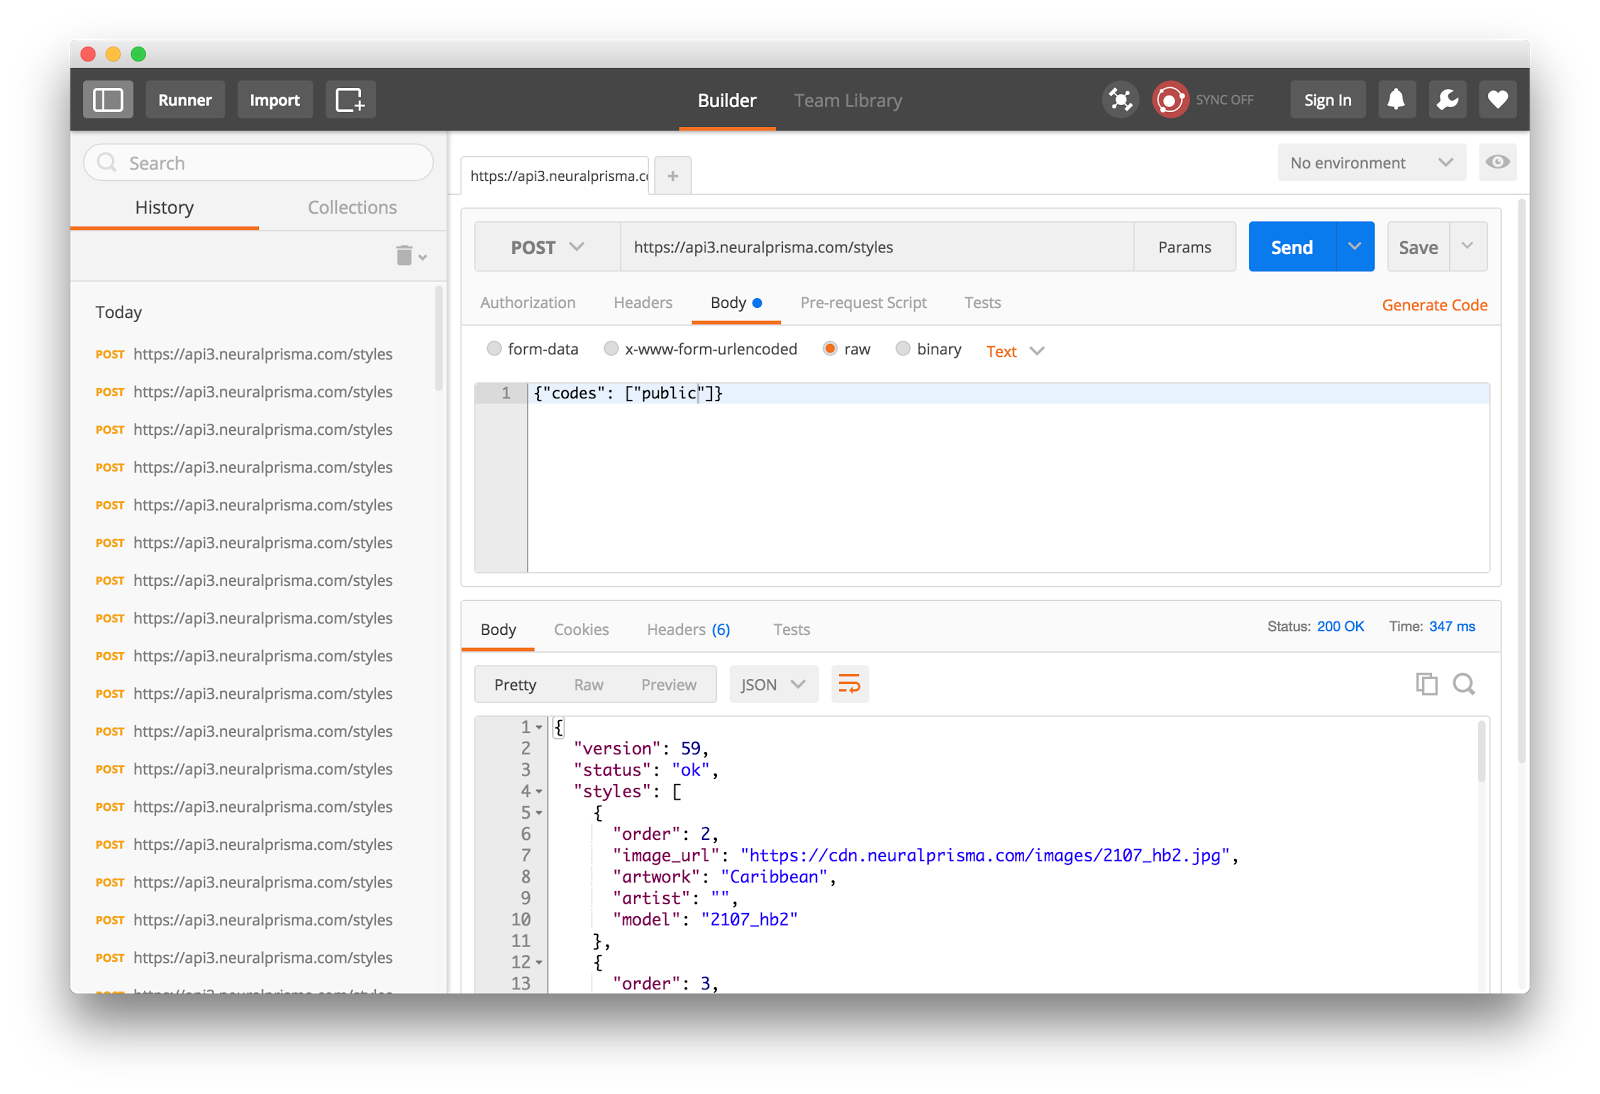Click the Body tab in request section

(x=736, y=303)
